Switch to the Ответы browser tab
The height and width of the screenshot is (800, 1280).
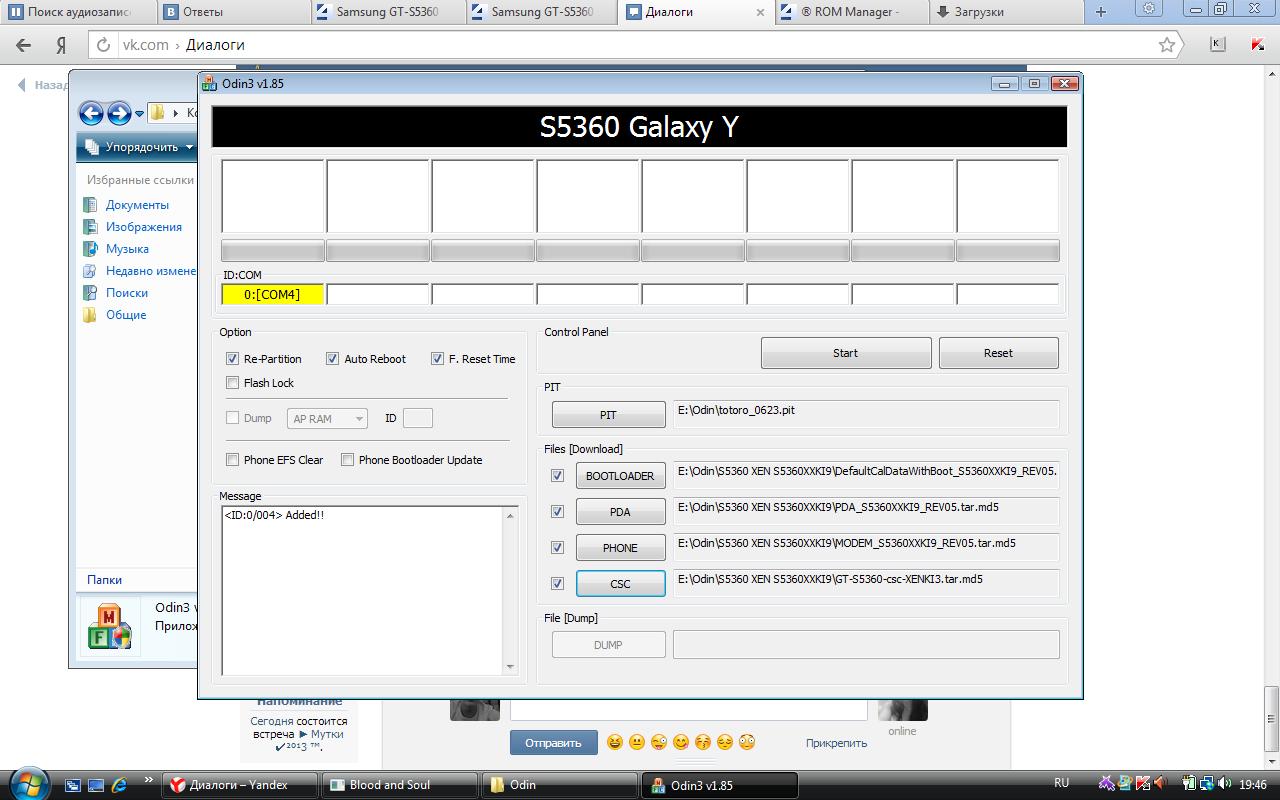(232, 13)
